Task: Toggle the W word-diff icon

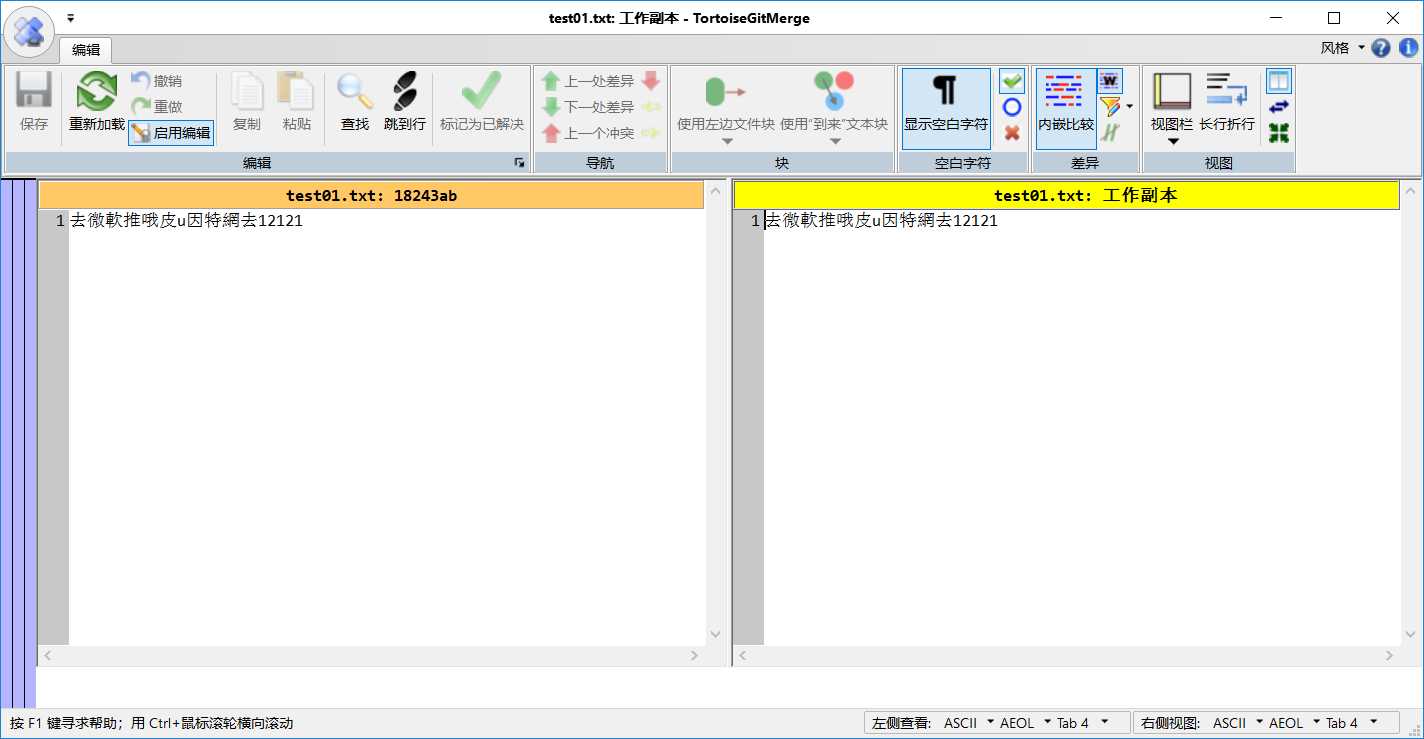Action: click(x=1110, y=81)
